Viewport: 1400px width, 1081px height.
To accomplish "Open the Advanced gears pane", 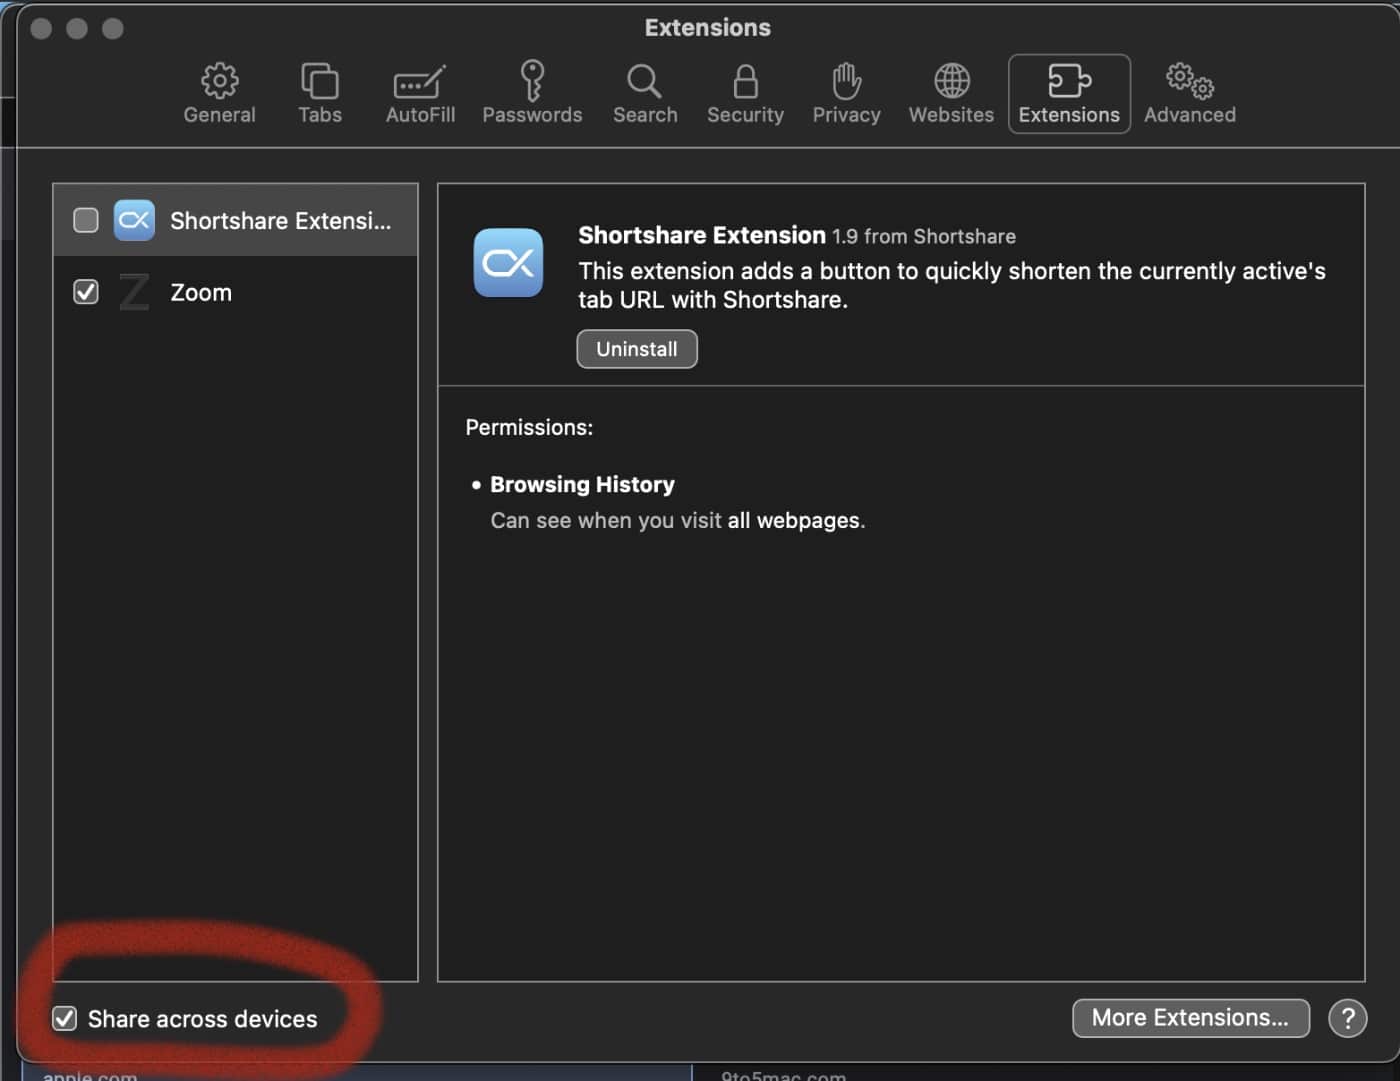I will [x=1189, y=81].
